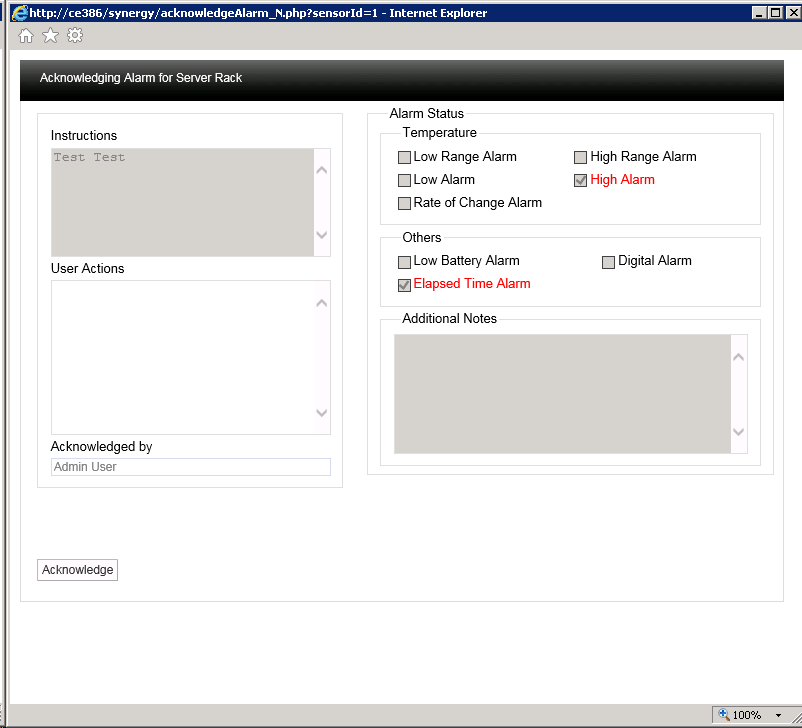Uncheck the High Alarm checkbox

pyautogui.click(x=580, y=180)
